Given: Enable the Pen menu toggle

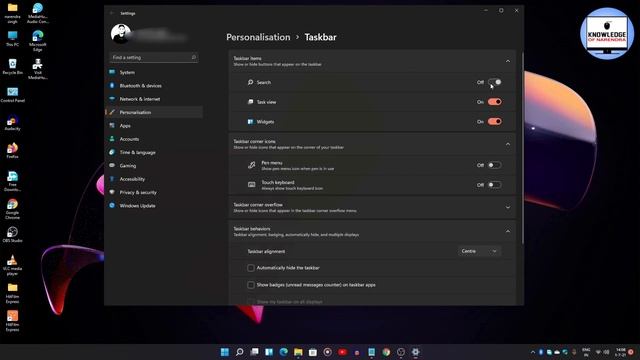Looking at the screenshot, I should [x=495, y=165].
